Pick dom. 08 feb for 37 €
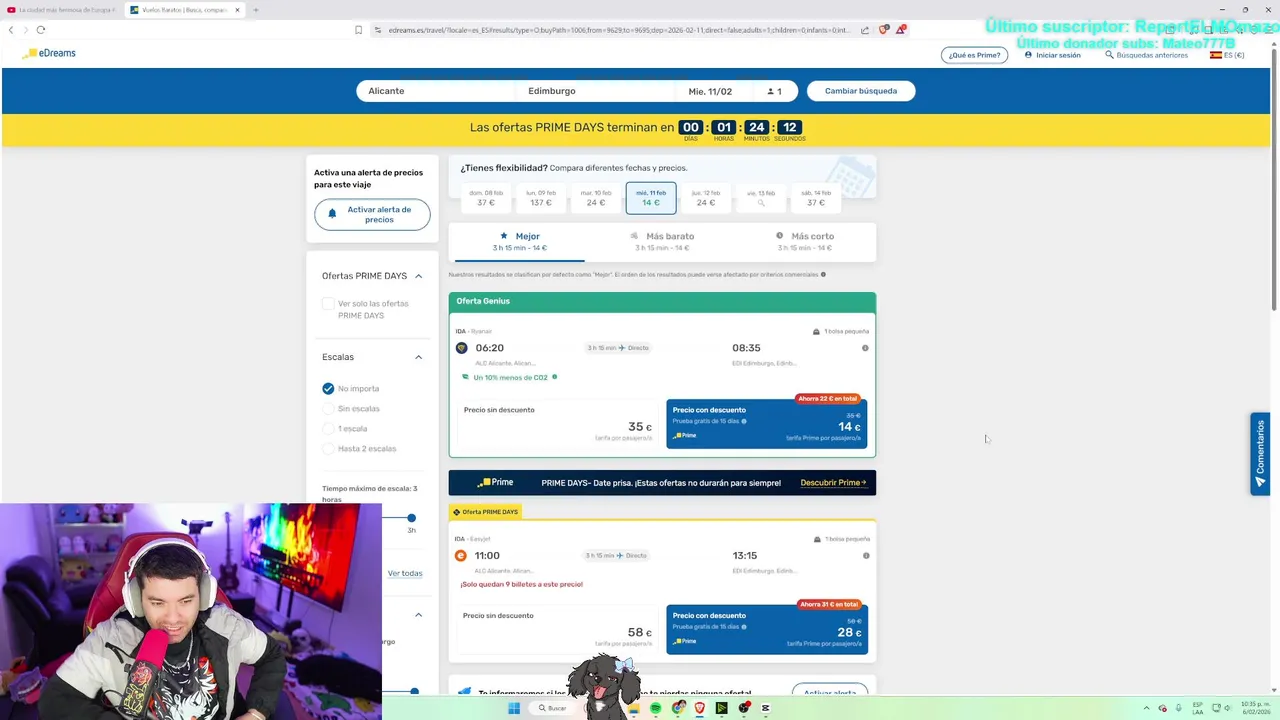This screenshot has height=720, width=1280. tap(486, 198)
